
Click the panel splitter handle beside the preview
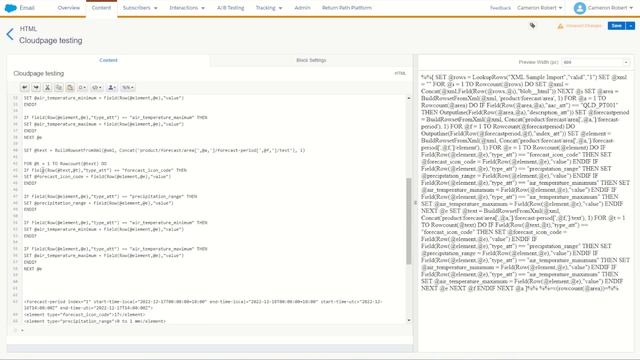(415, 202)
